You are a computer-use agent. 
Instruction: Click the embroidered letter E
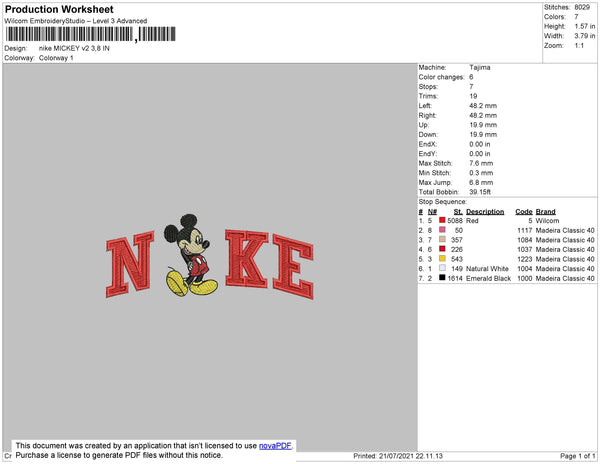point(293,267)
